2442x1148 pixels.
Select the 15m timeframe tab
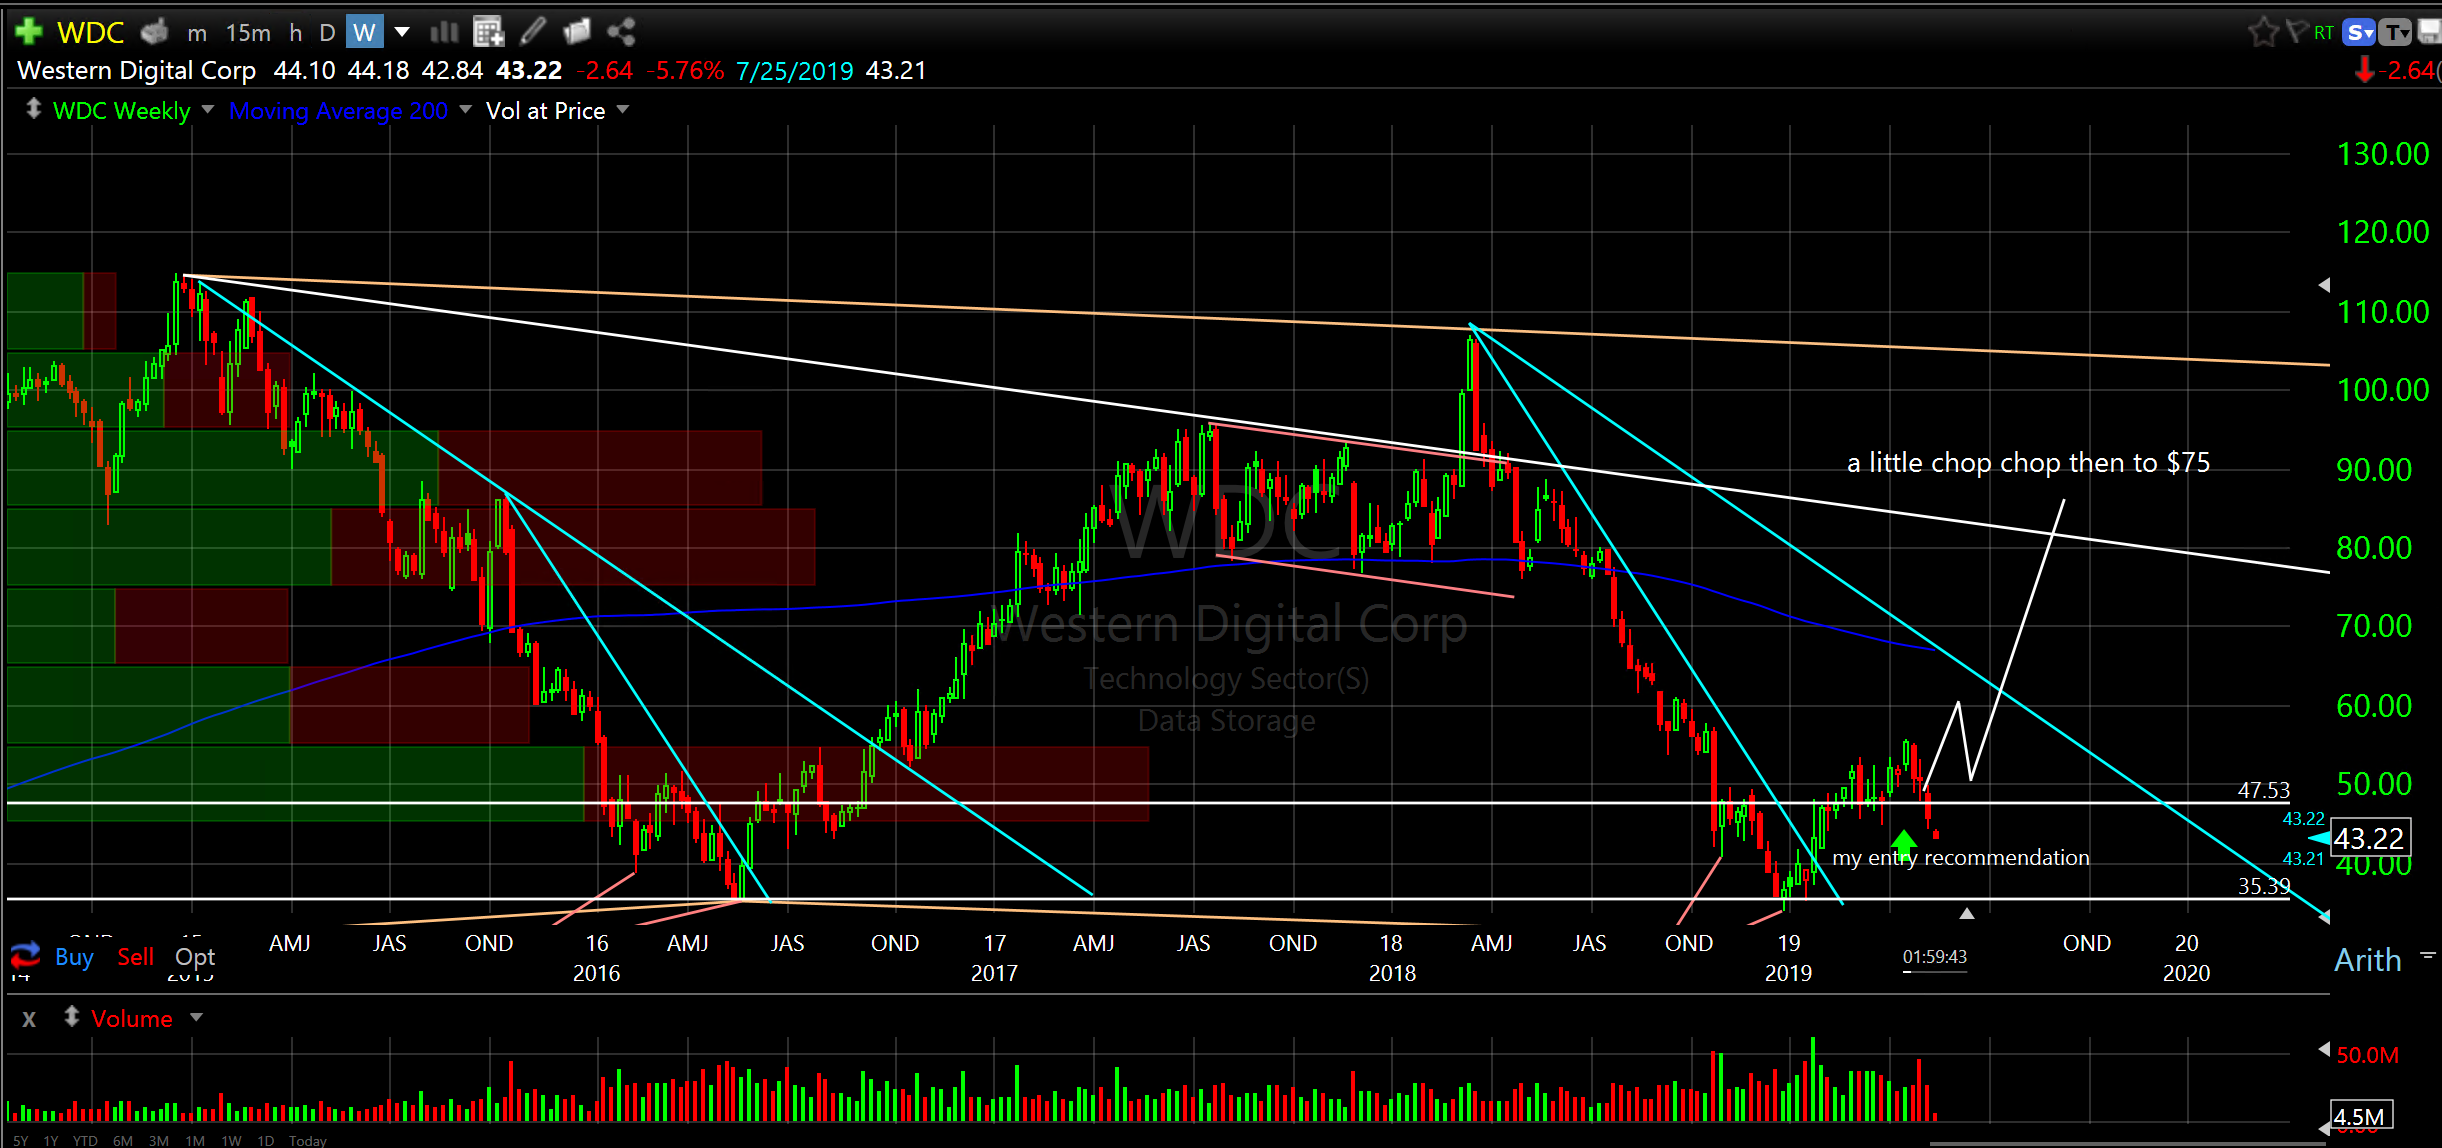tap(248, 32)
